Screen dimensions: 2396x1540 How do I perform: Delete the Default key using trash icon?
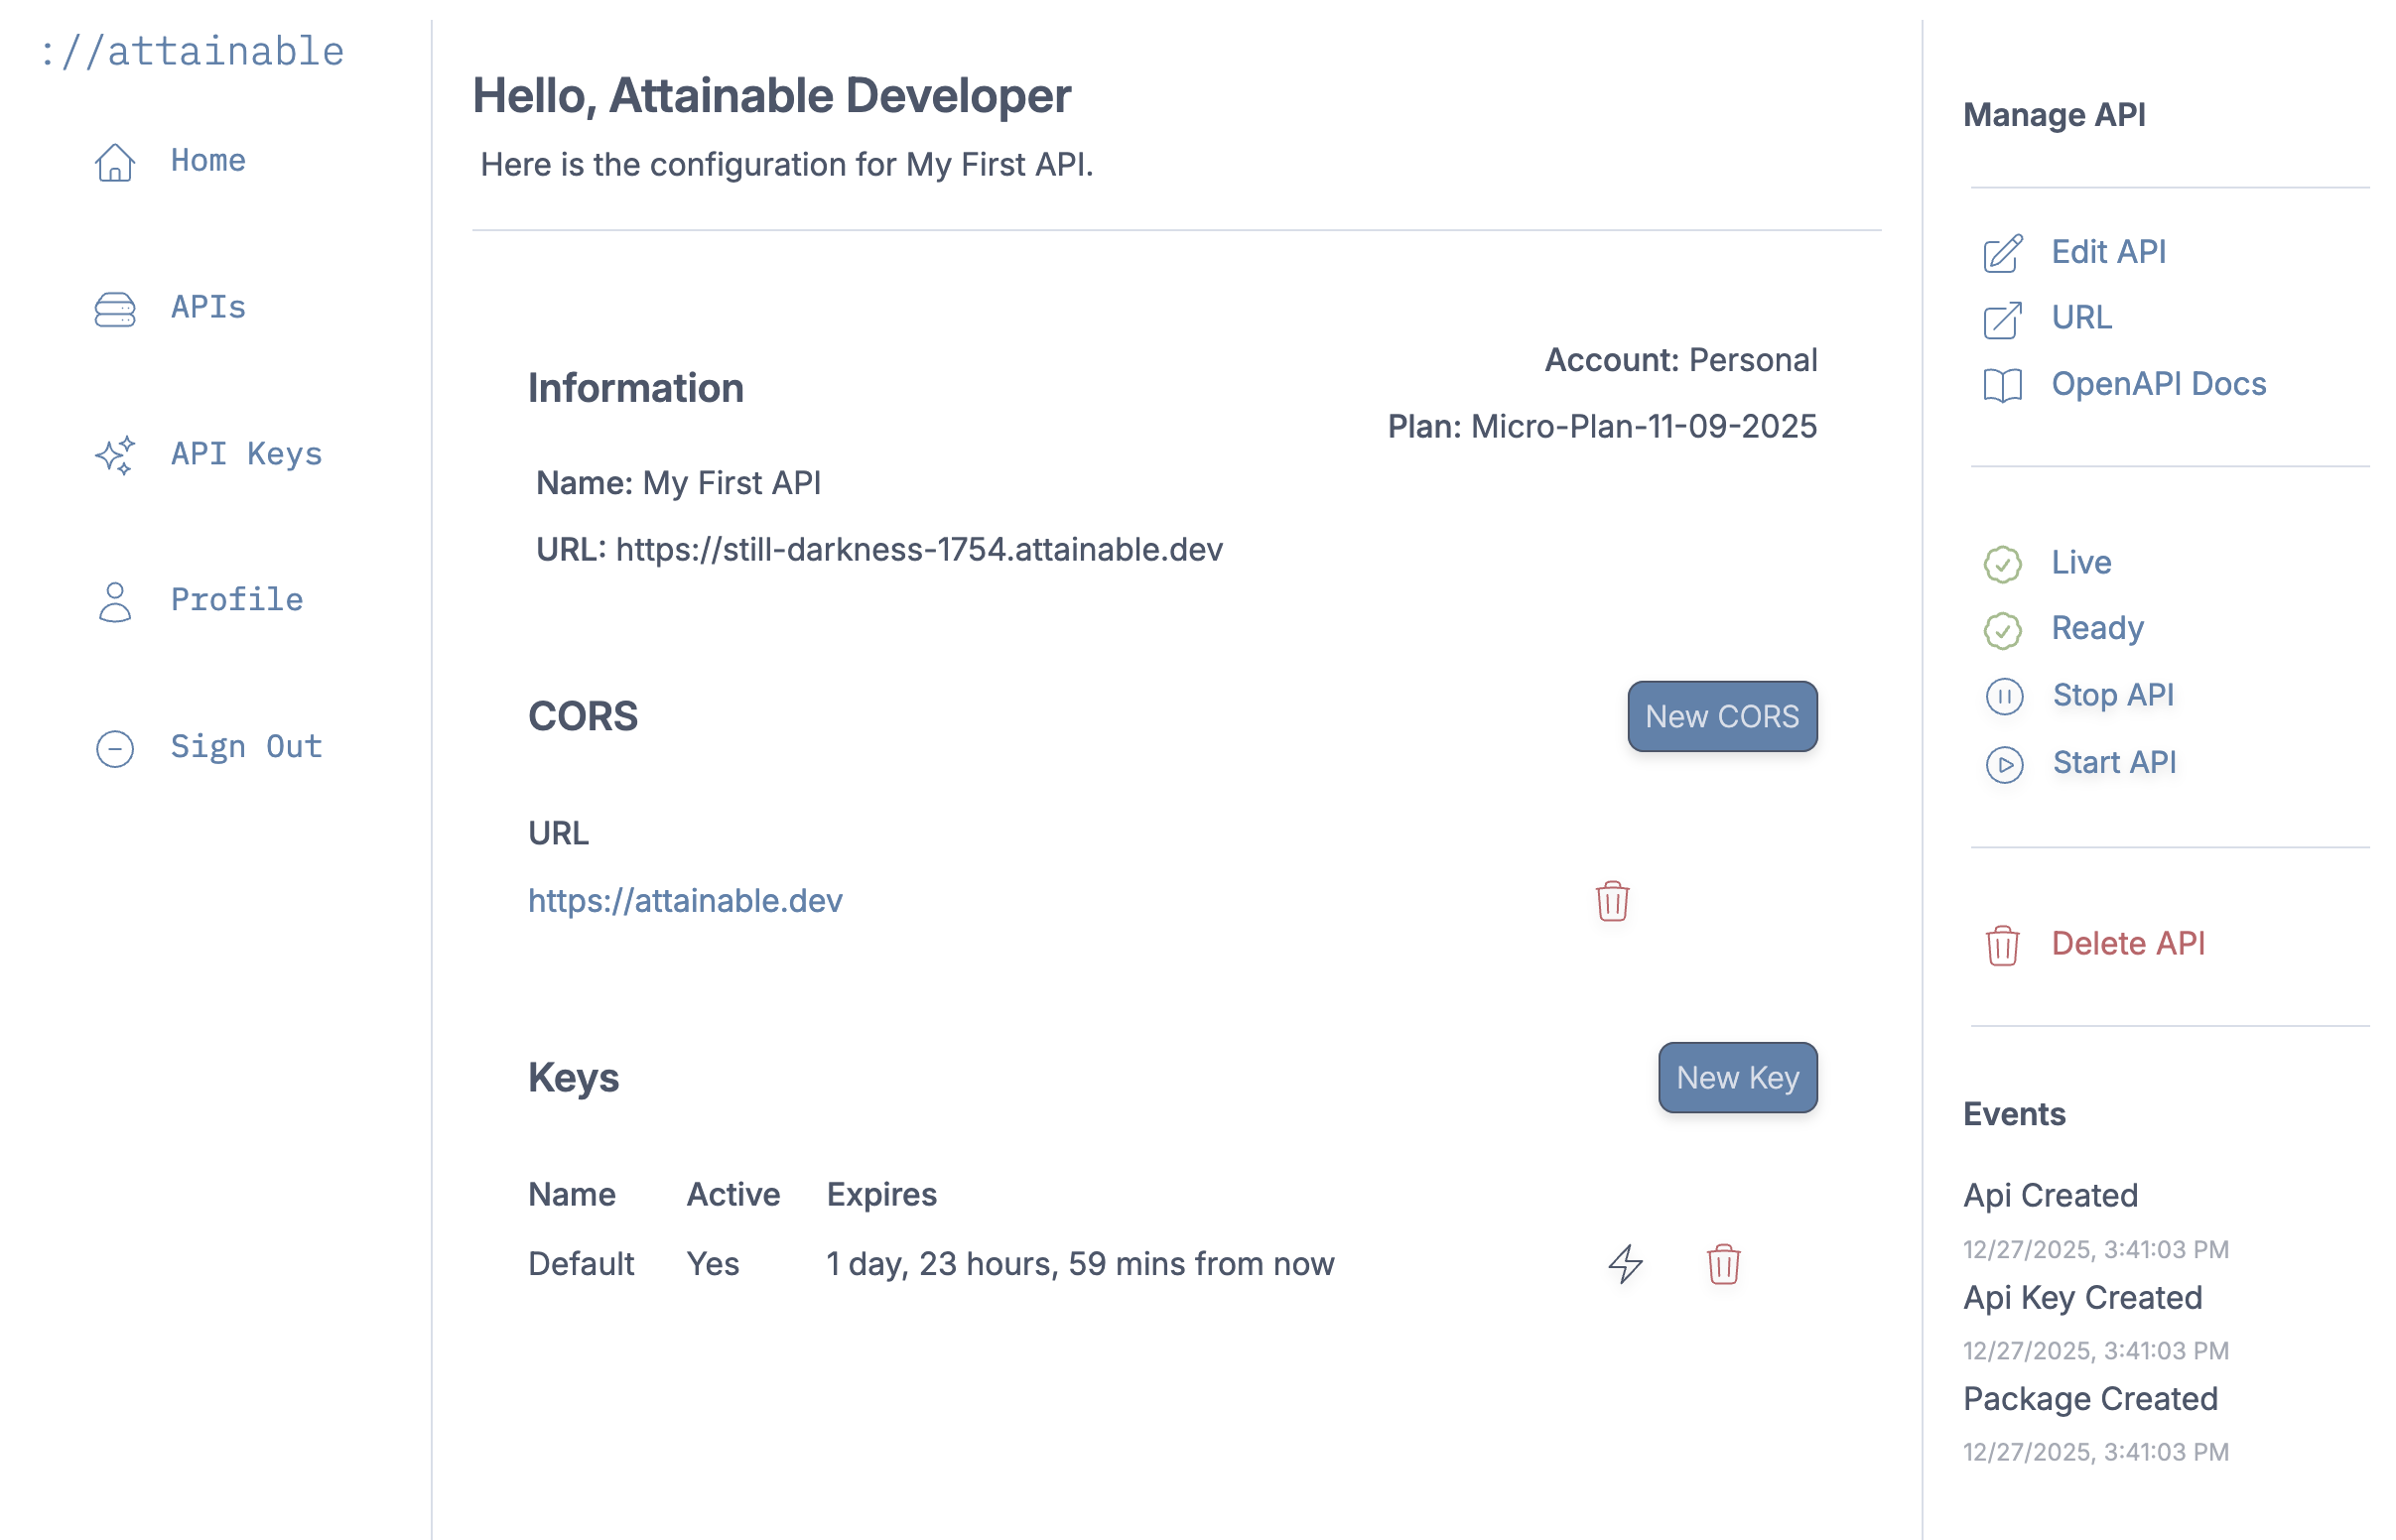coord(1722,1264)
